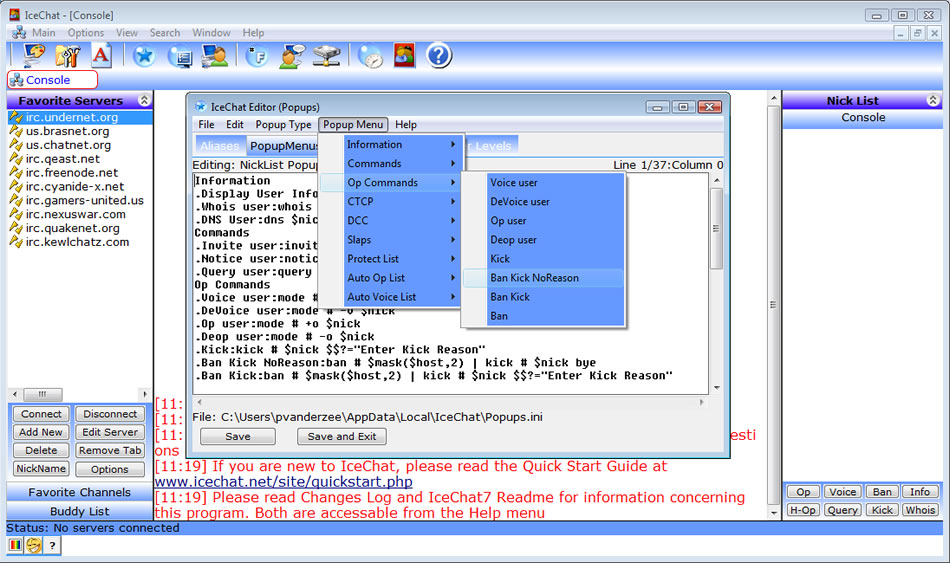
Task: Expand the DCC submenu
Action: pos(400,221)
